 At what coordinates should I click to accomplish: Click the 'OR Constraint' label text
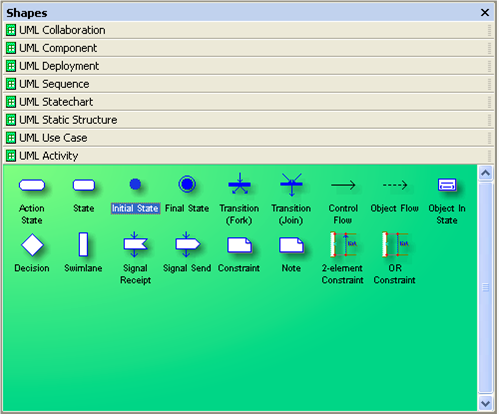(x=395, y=274)
